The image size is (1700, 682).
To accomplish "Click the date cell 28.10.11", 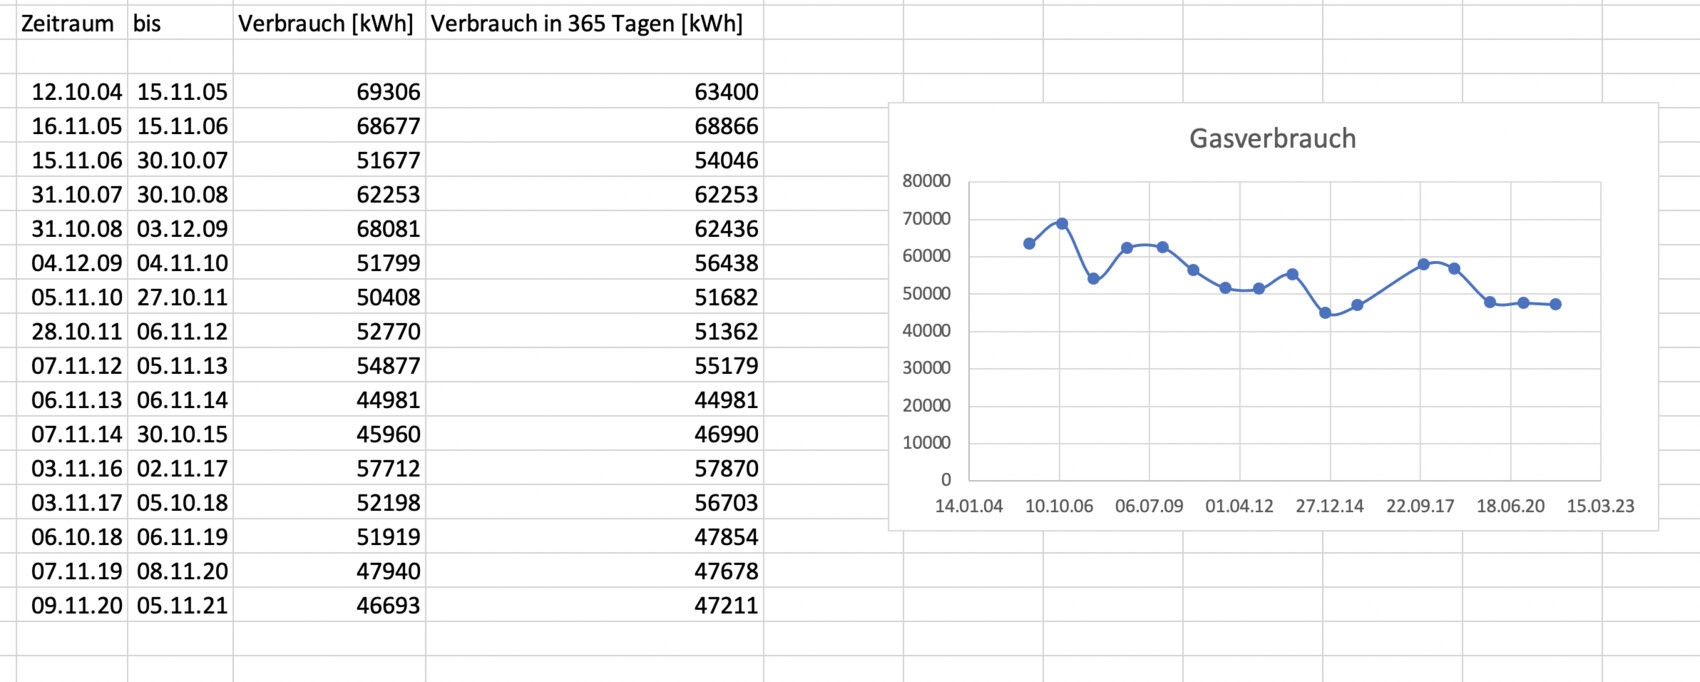I will point(76,332).
